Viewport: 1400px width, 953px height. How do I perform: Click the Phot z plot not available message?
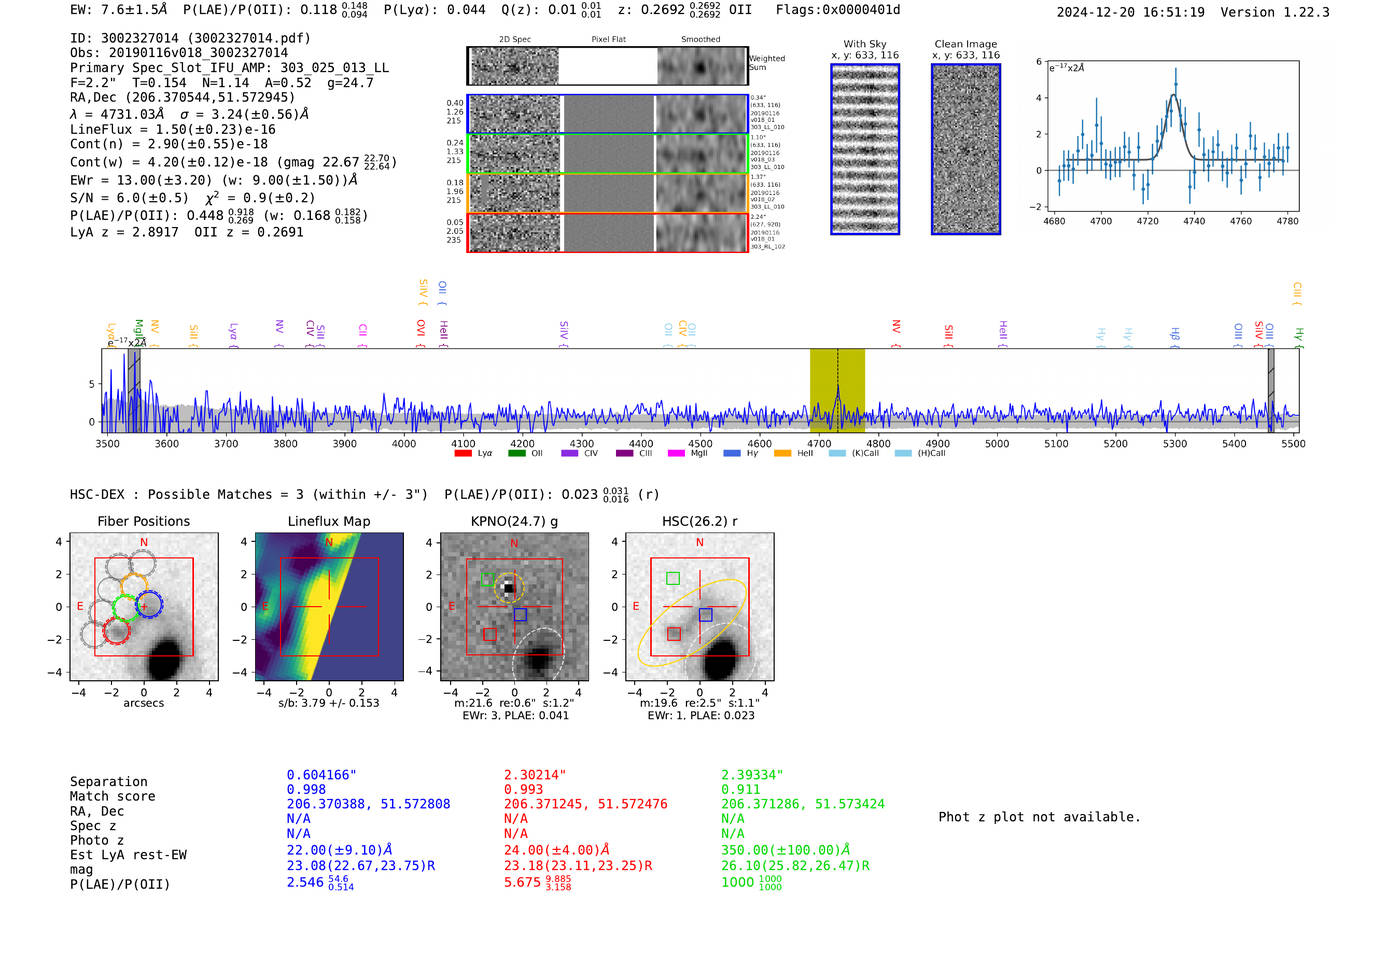(1039, 817)
